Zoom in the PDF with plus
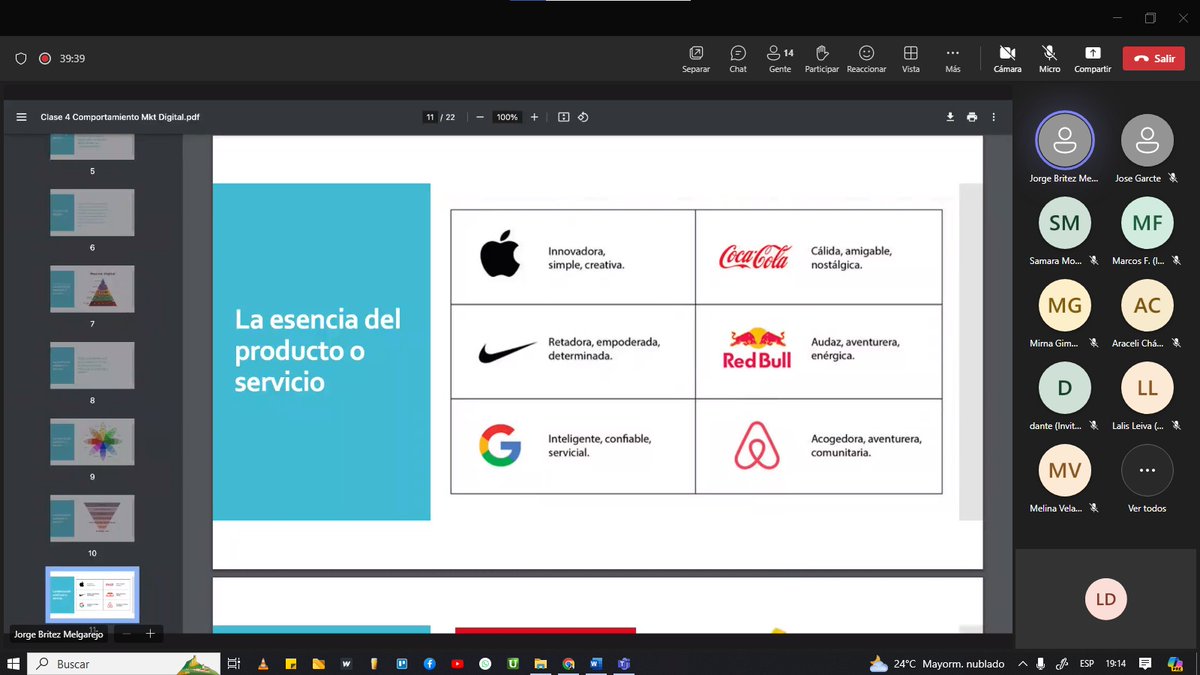The image size is (1200, 675). pyautogui.click(x=534, y=117)
